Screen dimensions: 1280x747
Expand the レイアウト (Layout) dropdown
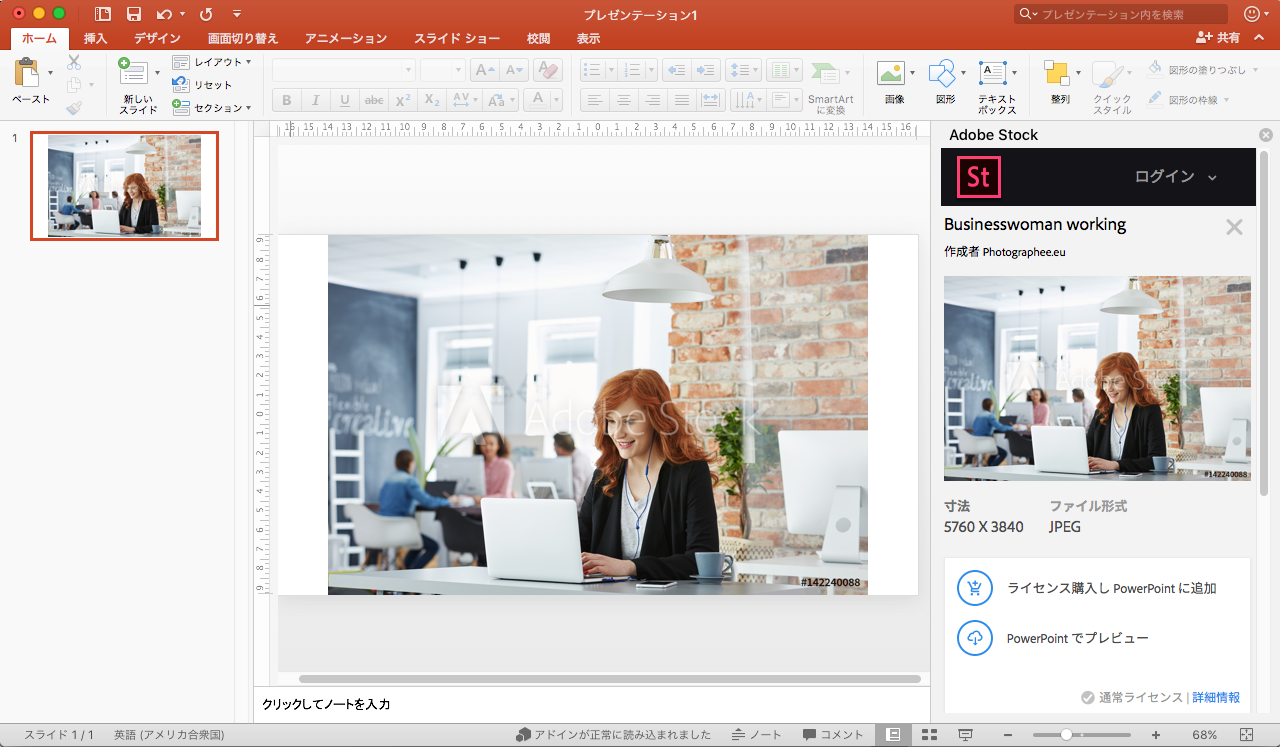213,62
